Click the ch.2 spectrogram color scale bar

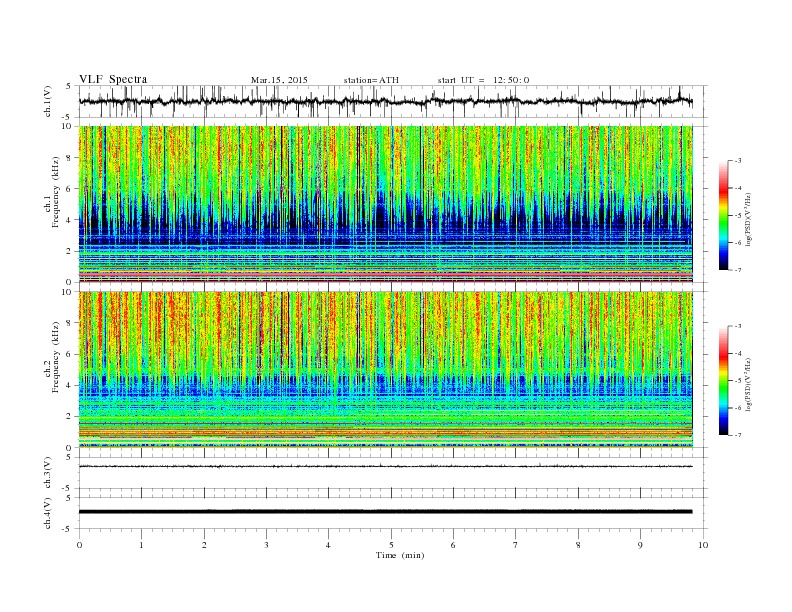tap(723, 381)
